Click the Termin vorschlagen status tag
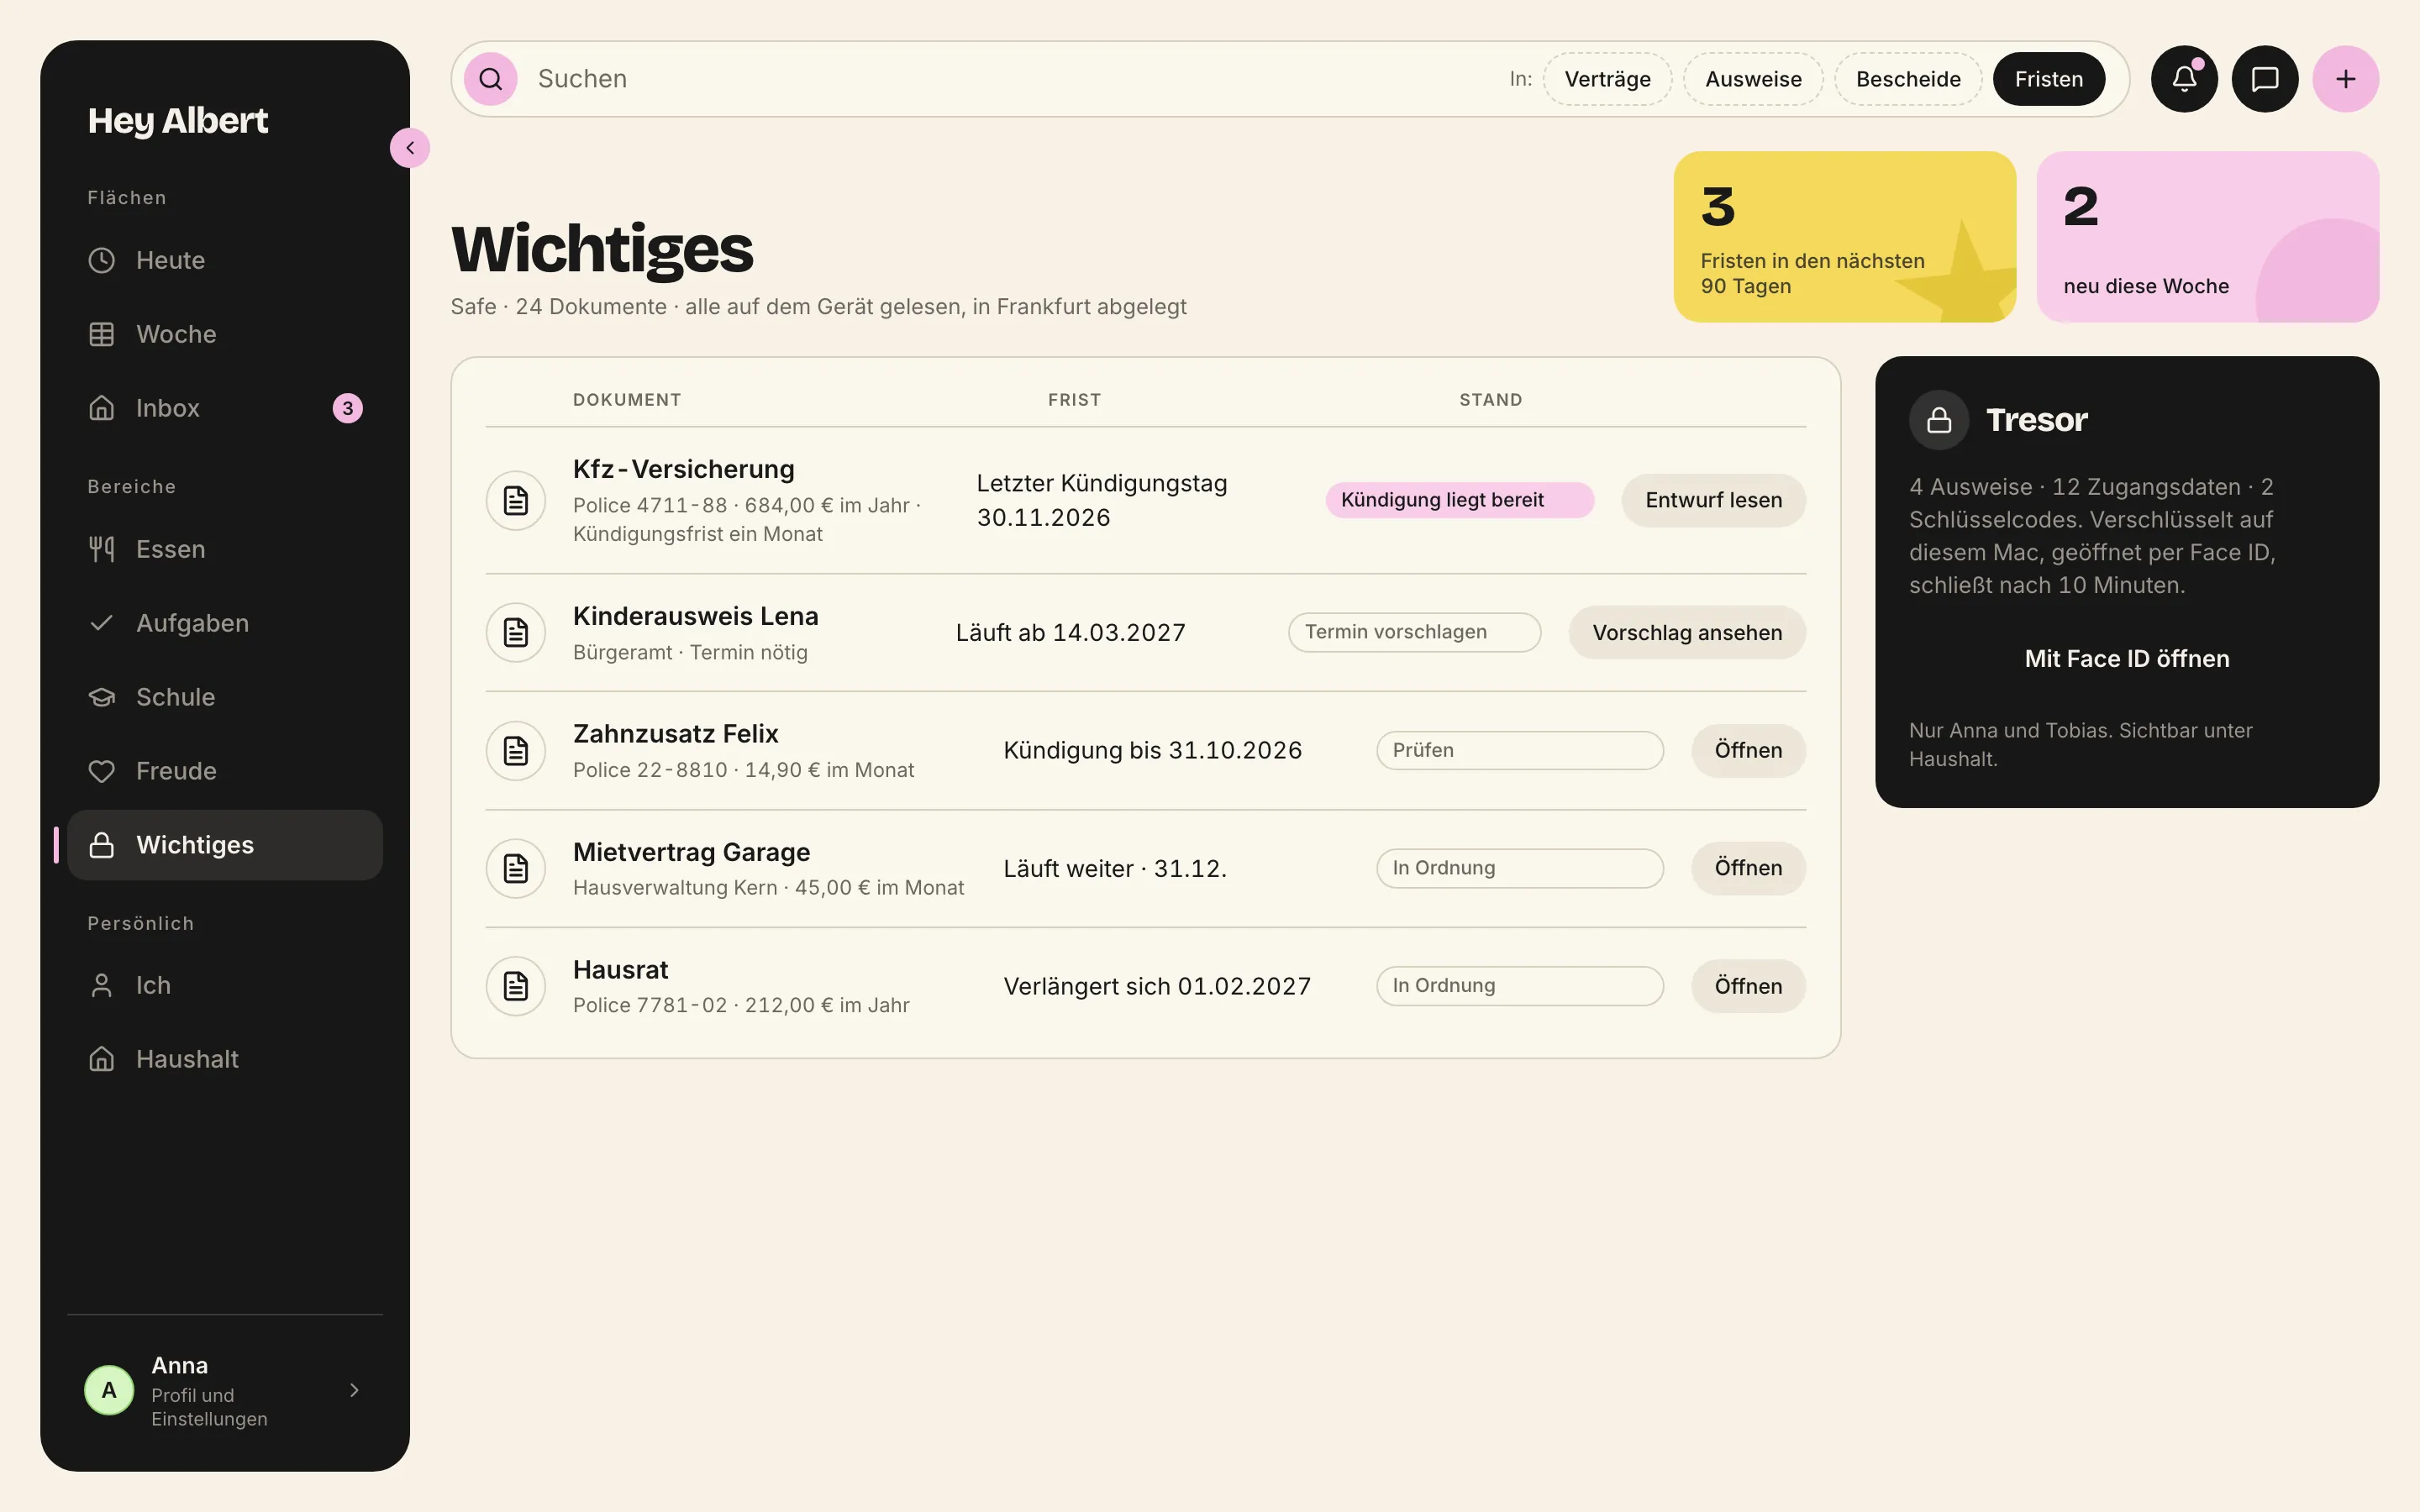This screenshot has height=1512, width=2420. pyautogui.click(x=1414, y=632)
